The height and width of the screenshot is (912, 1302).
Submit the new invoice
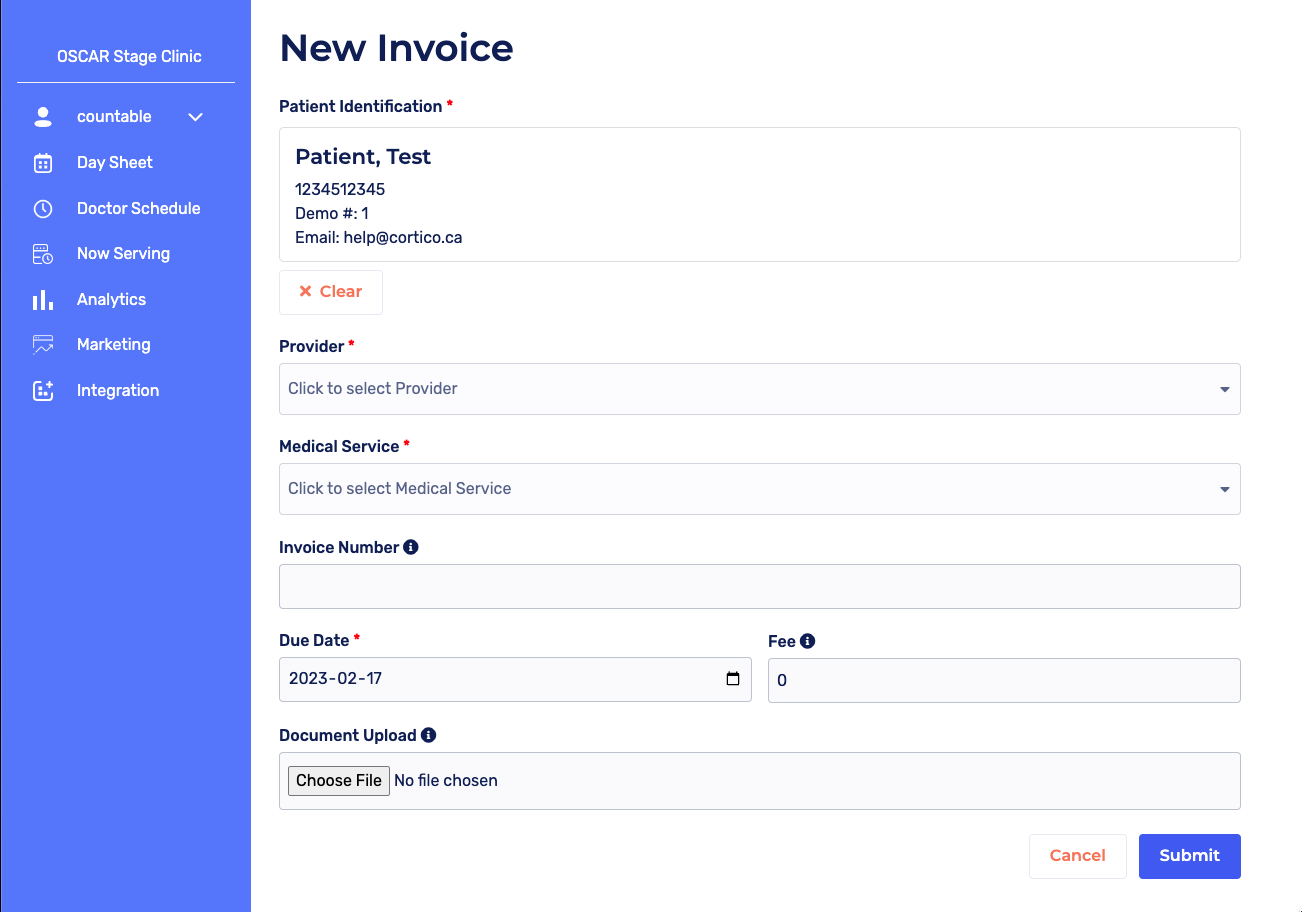pyautogui.click(x=1189, y=856)
